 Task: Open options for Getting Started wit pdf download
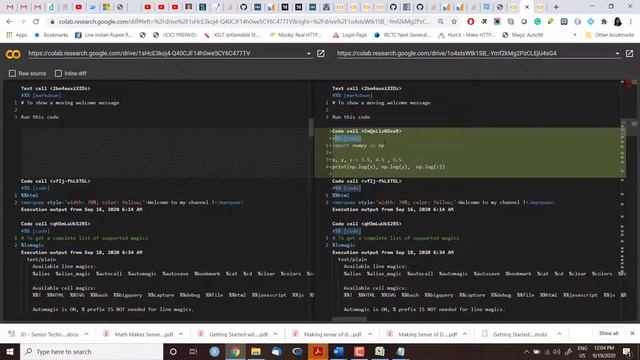(x=276, y=334)
